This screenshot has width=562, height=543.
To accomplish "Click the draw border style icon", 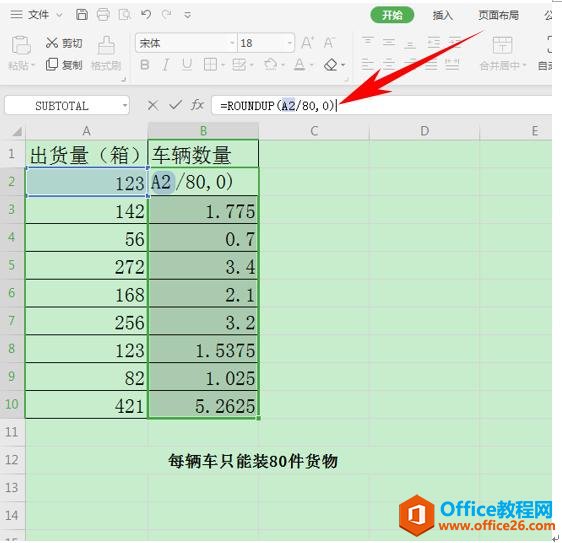I will pos(239,65).
